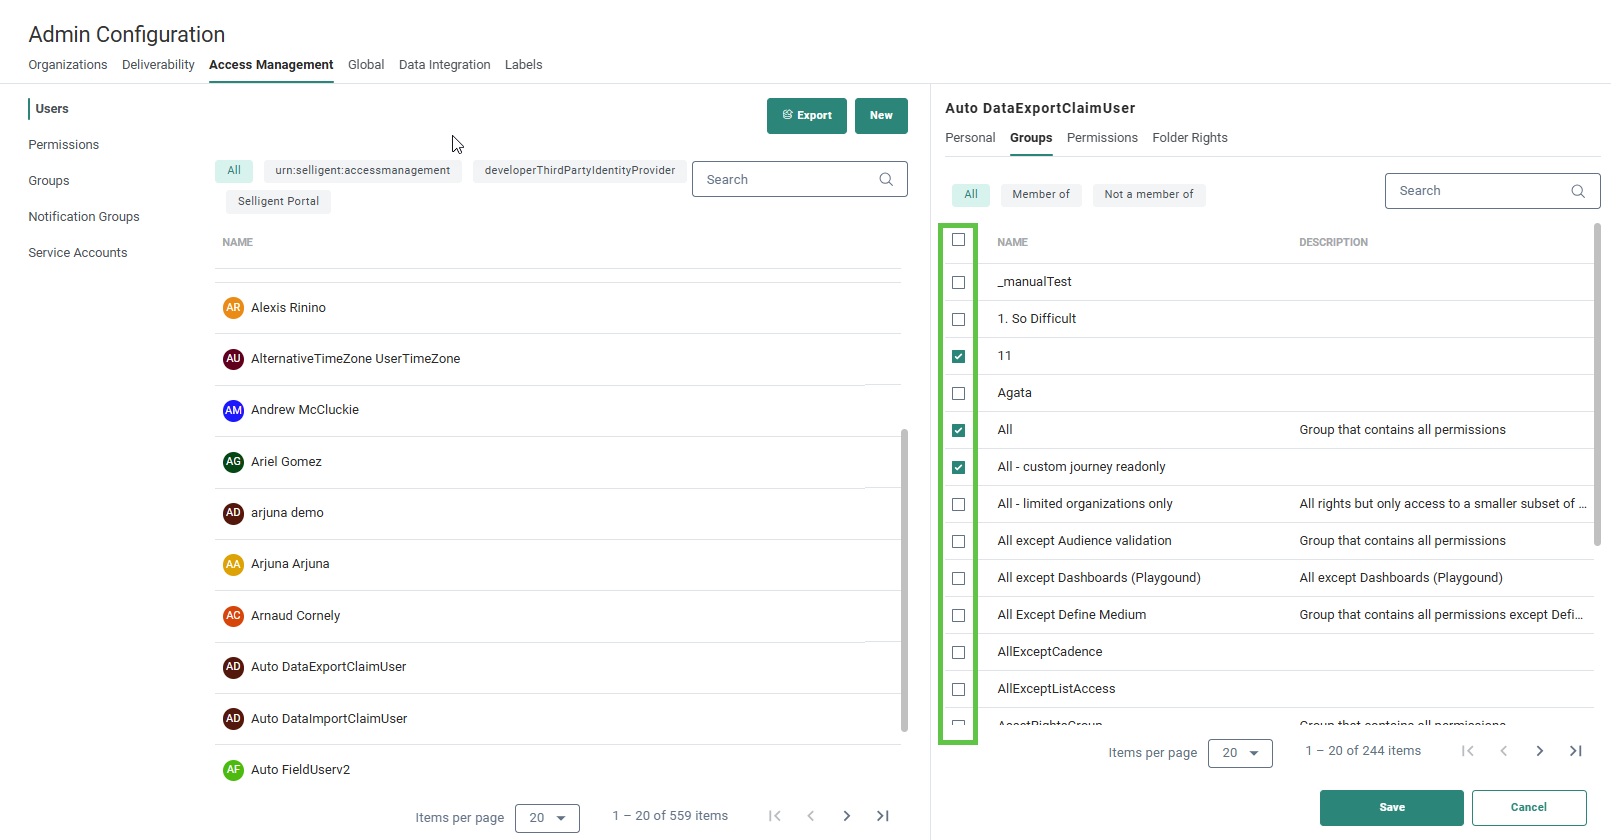Jump to last page of groups list
This screenshot has width=1611, height=840.
point(1575,751)
